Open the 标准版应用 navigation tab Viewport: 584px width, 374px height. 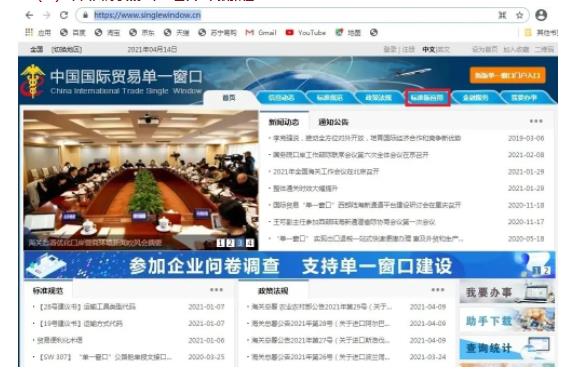pyautogui.click(x=427, y=98)
